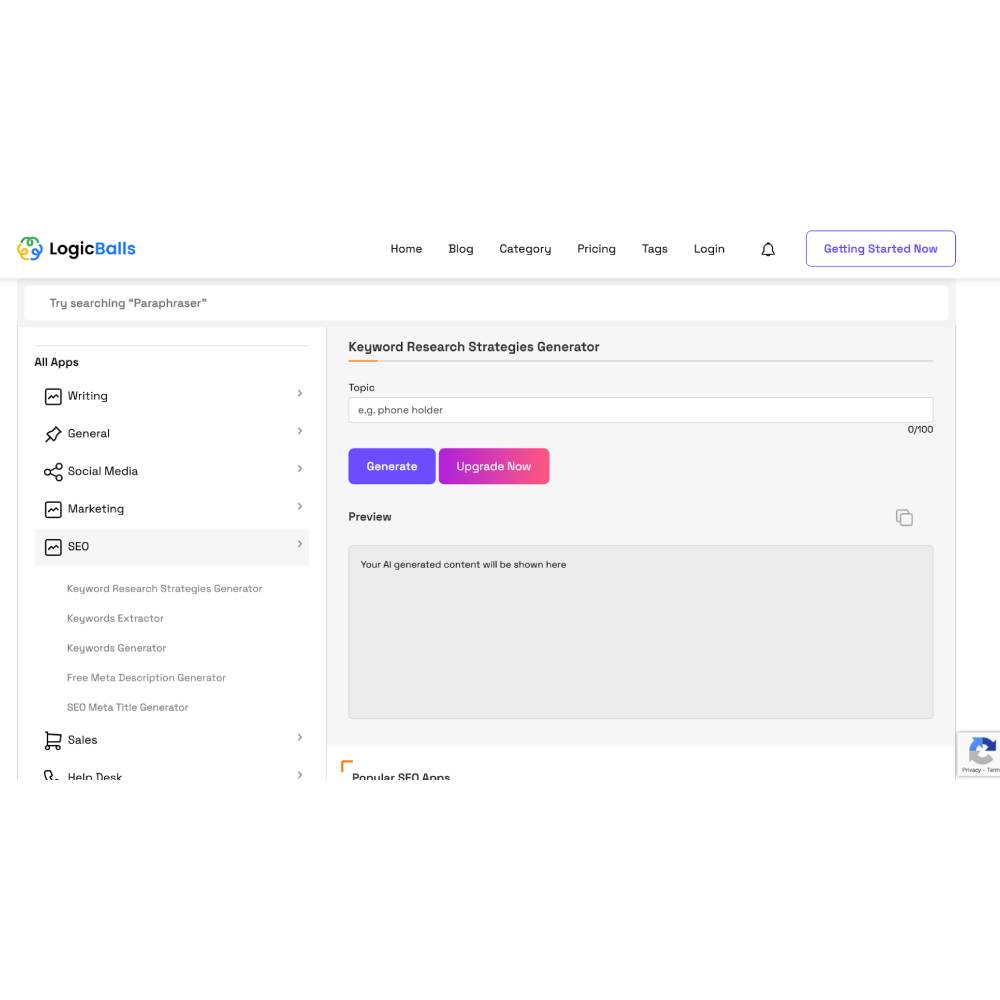
Task: Click the General pin icon
Action: point(53,433)
